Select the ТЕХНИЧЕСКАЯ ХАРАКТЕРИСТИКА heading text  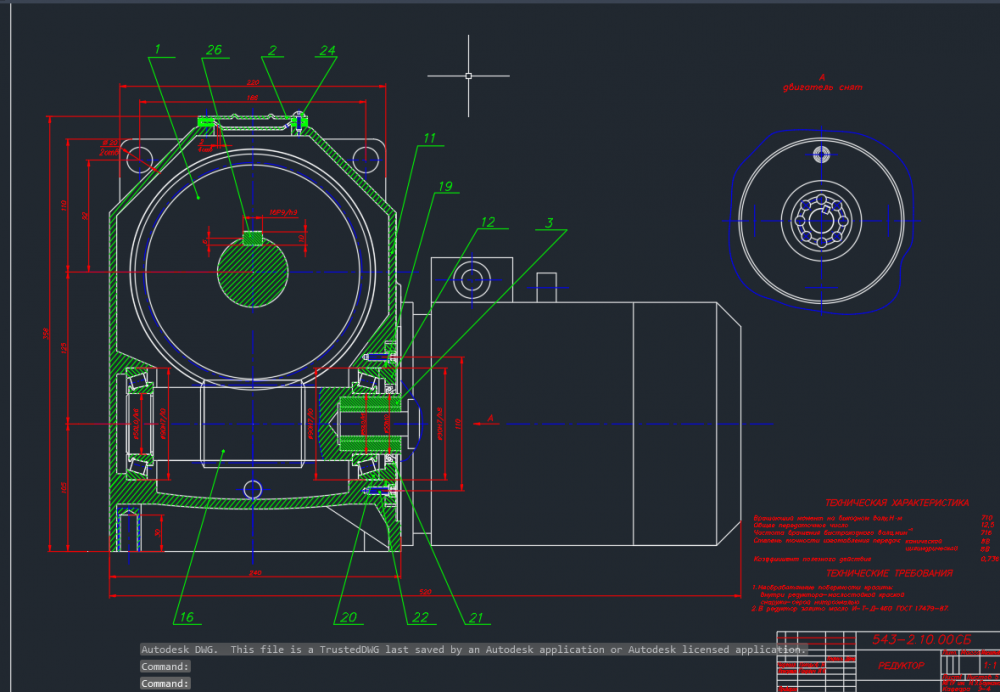point(896,503)
